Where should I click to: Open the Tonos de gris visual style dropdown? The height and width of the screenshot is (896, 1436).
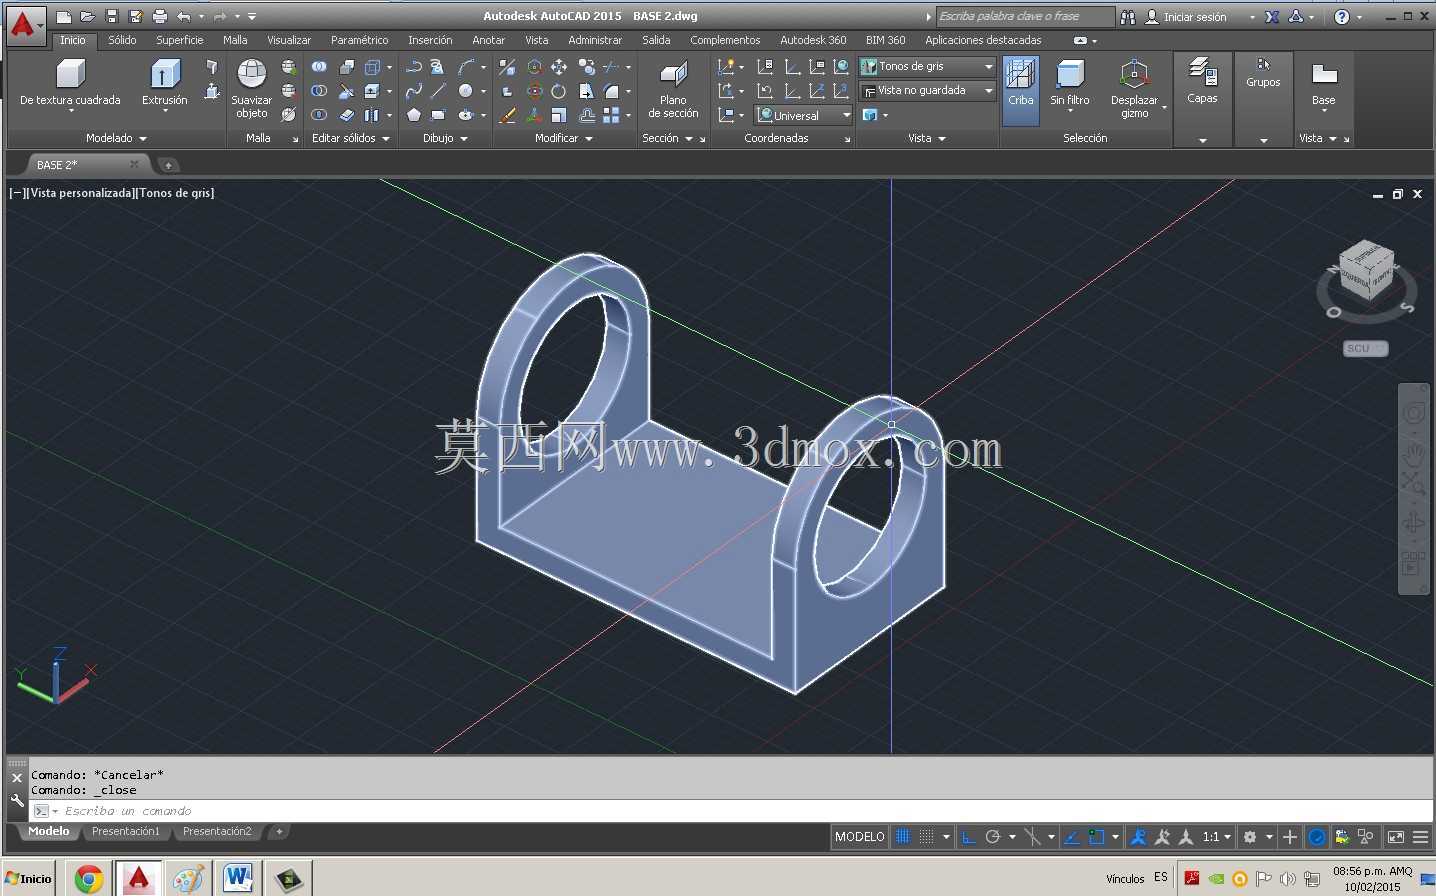927,66
